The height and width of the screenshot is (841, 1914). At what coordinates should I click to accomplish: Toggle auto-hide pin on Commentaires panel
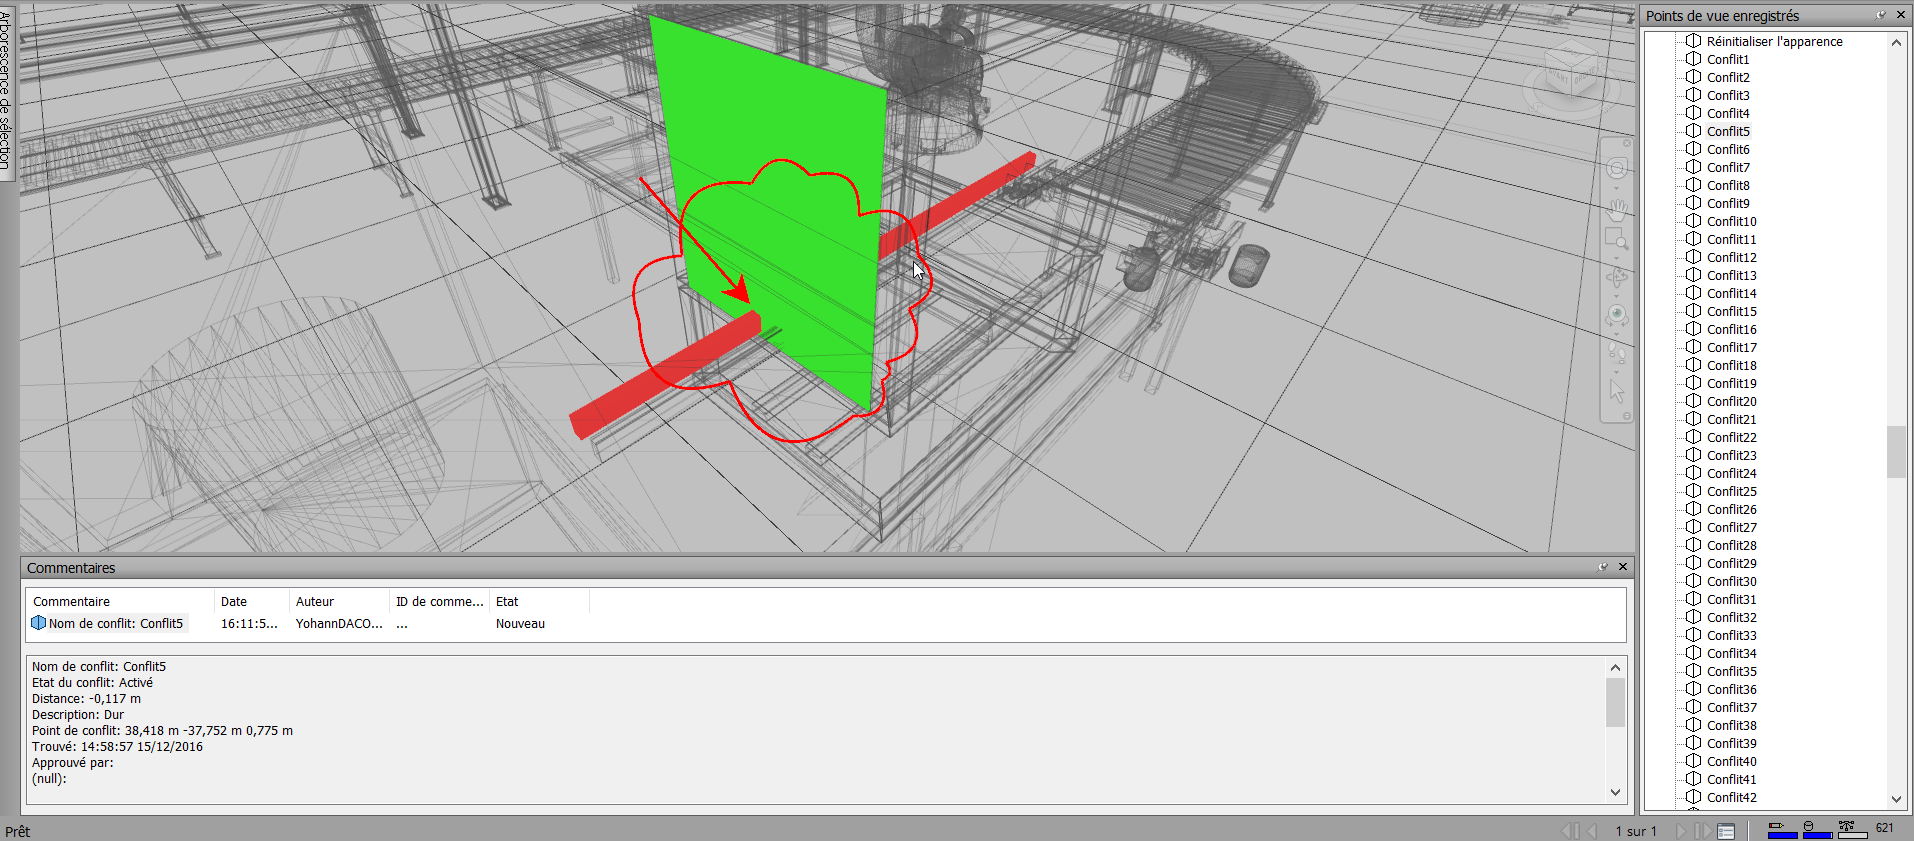click(x=1603, y=567)
